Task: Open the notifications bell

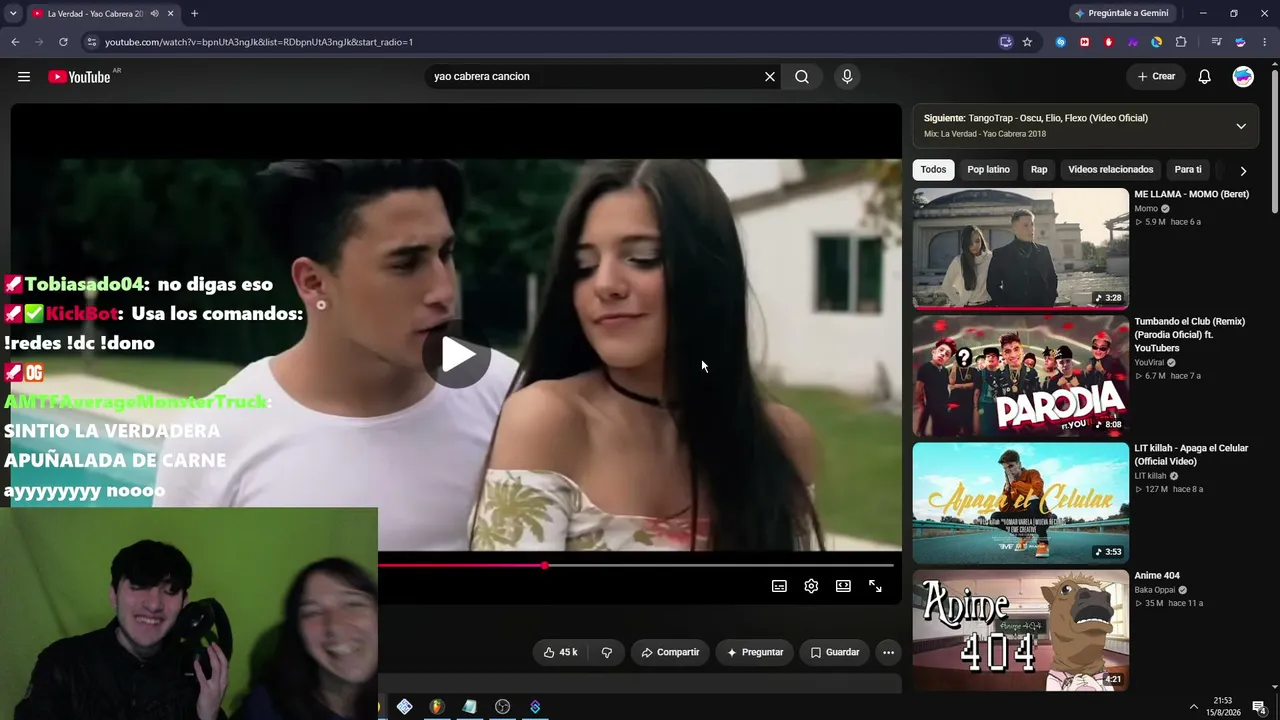Action: coord(1205,77)
